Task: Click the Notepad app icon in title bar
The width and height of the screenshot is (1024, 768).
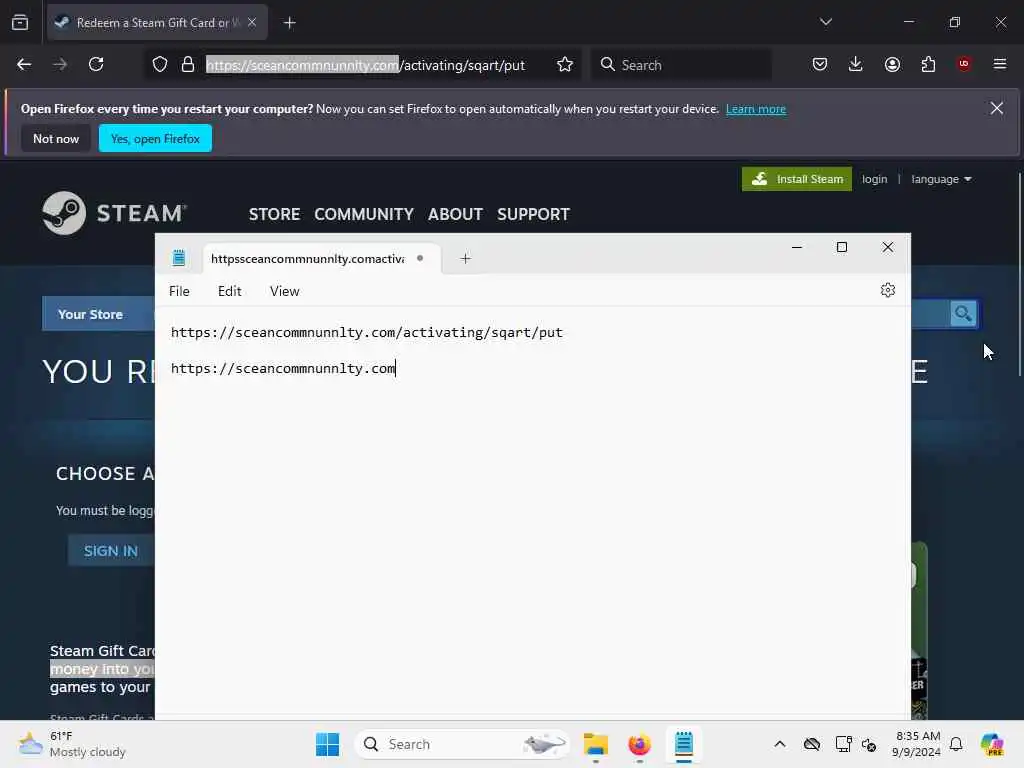Action: click(x=178, y=258)
